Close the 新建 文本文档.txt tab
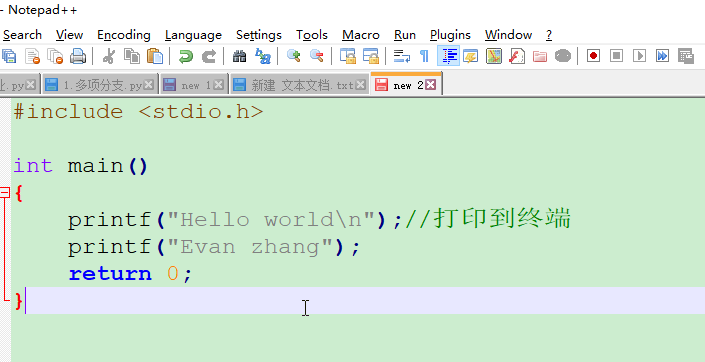The height and width of the screenshot is (362, 705). [x=361, y=85]
